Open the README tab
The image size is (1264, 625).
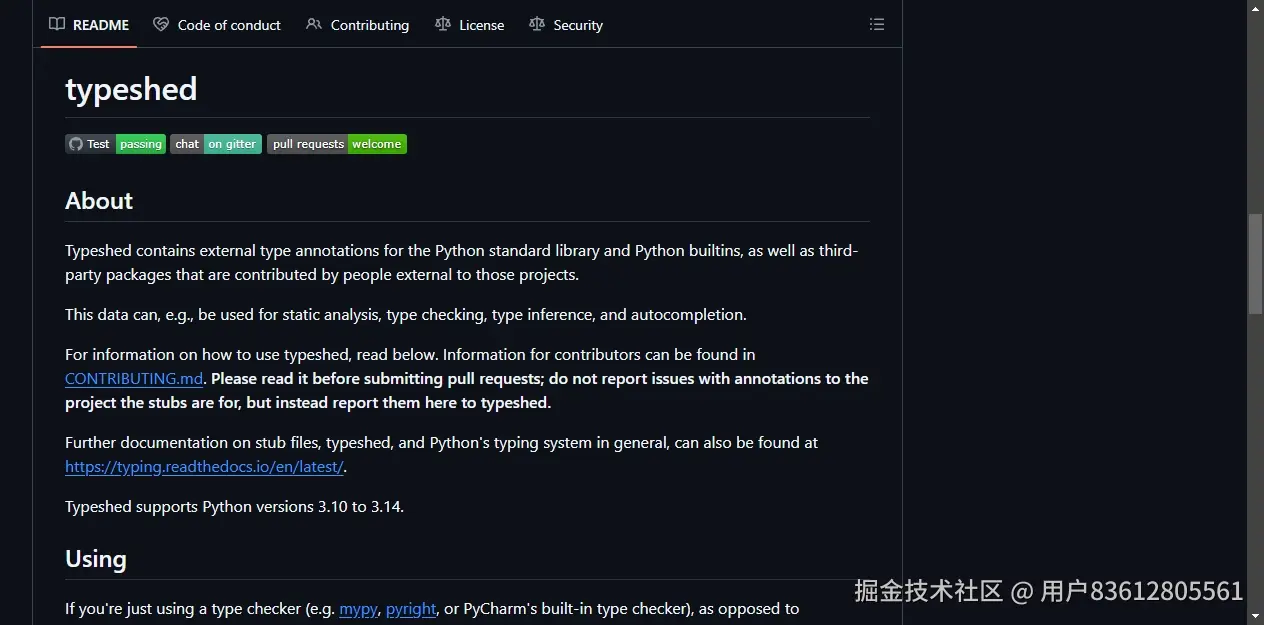89,25
